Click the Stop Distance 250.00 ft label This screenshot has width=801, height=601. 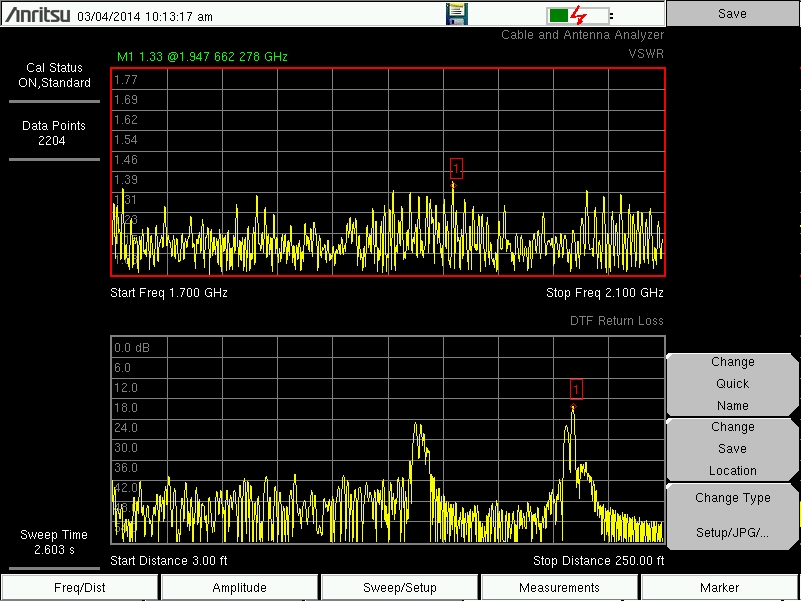coord(598,560)
